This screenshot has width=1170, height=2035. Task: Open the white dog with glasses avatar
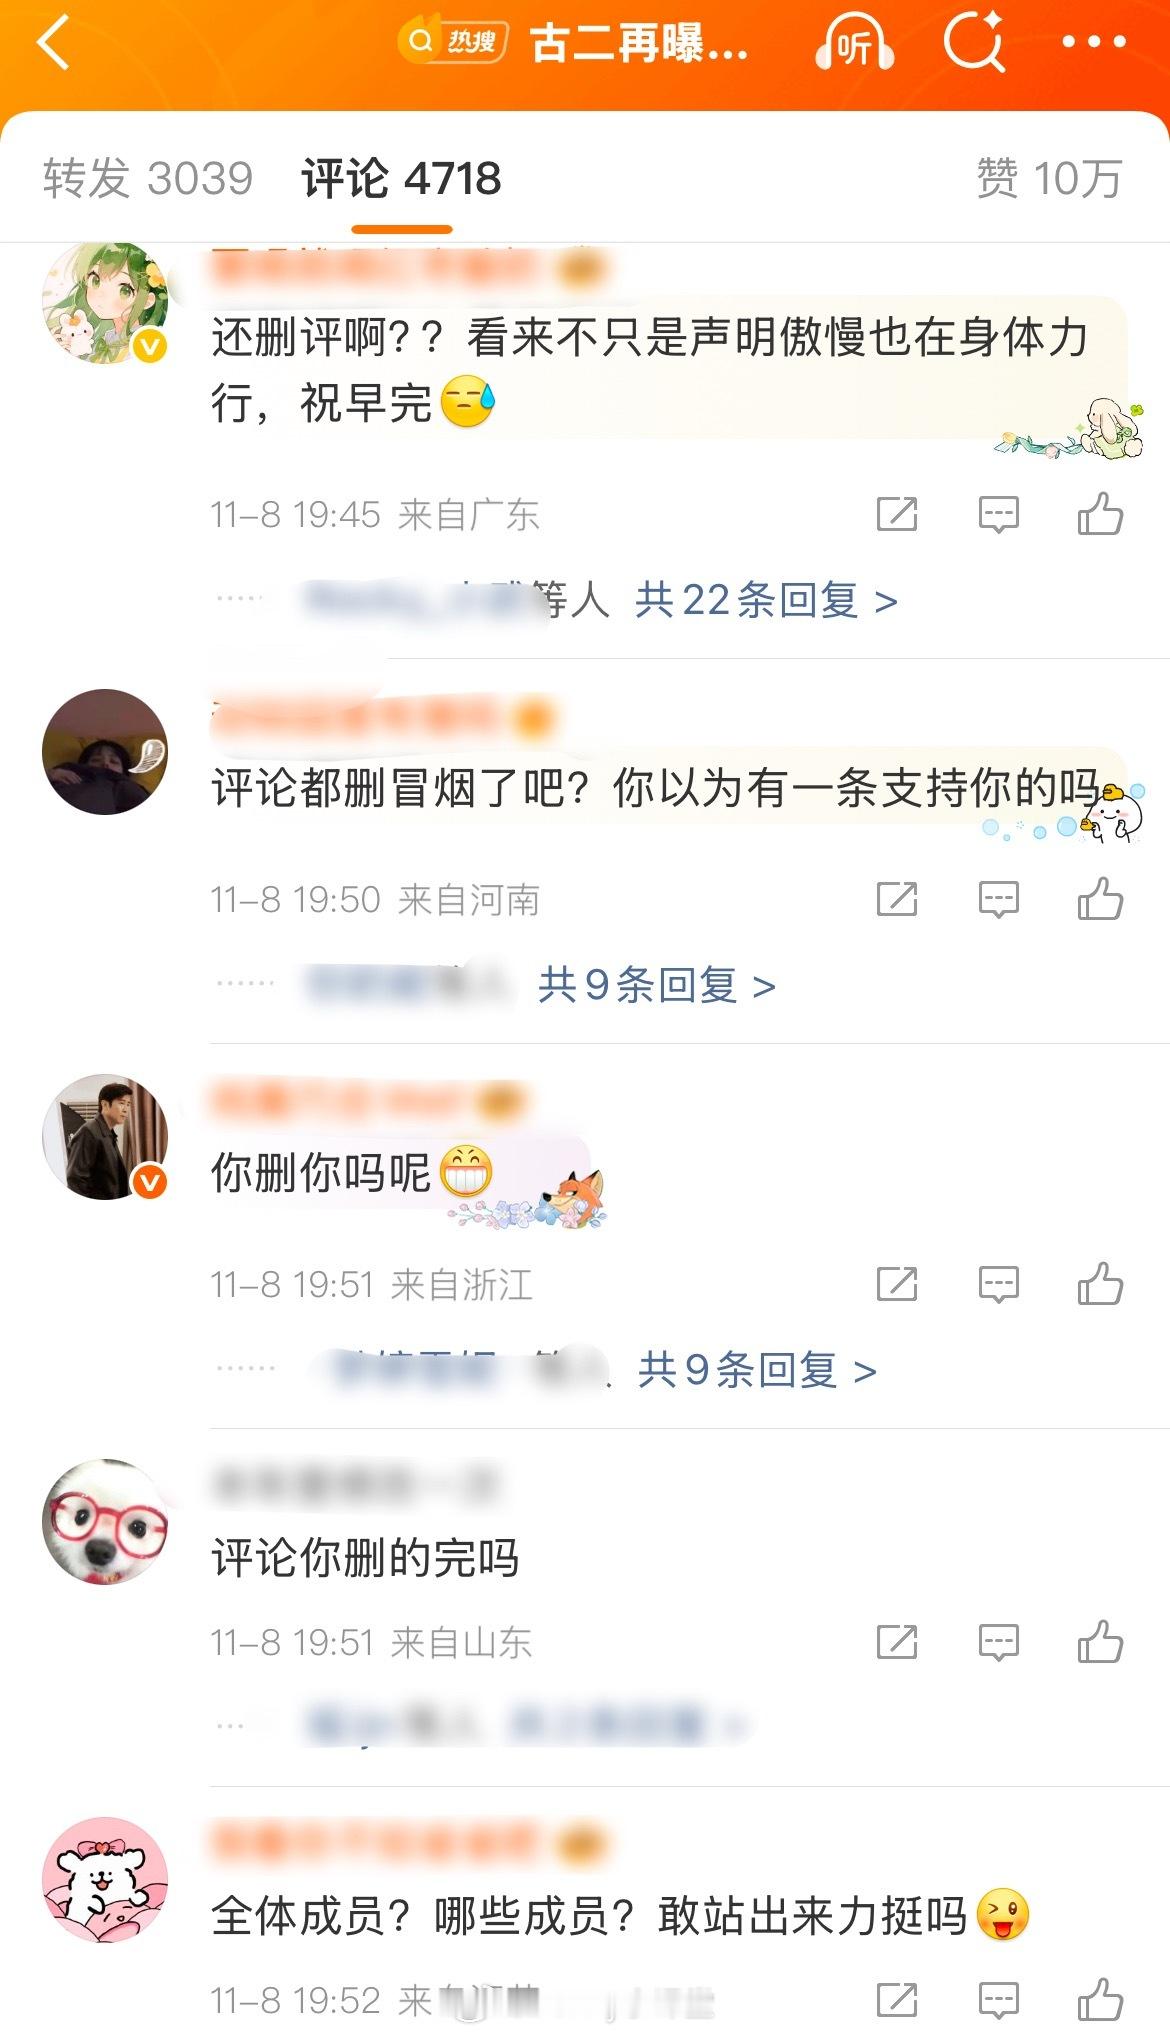tap(105, 1521)
